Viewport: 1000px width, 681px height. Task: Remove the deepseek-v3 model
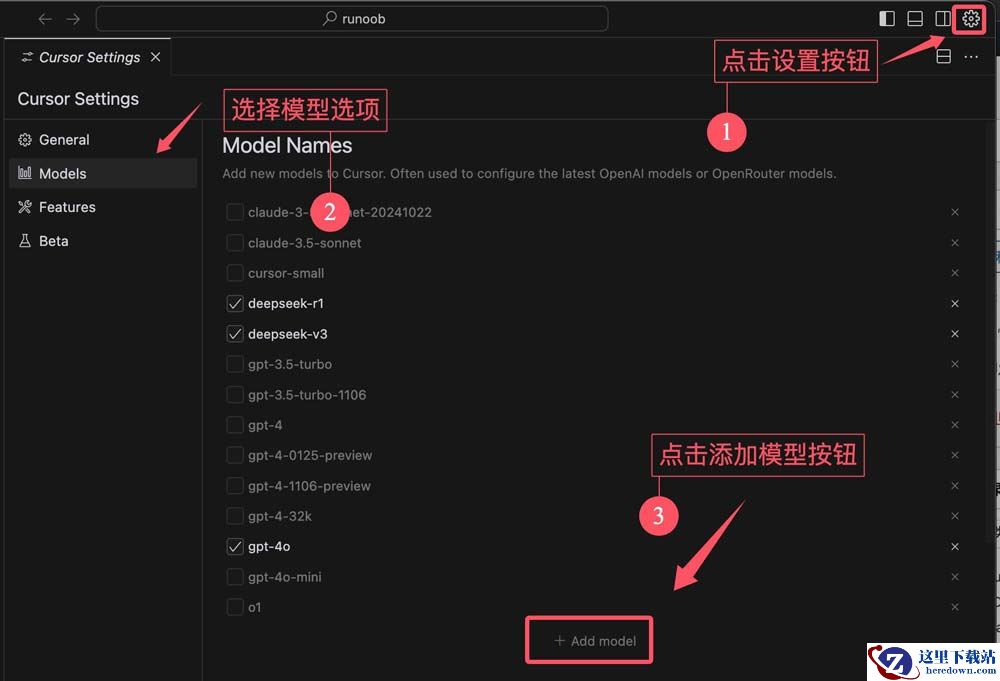(x=955, y=333)
